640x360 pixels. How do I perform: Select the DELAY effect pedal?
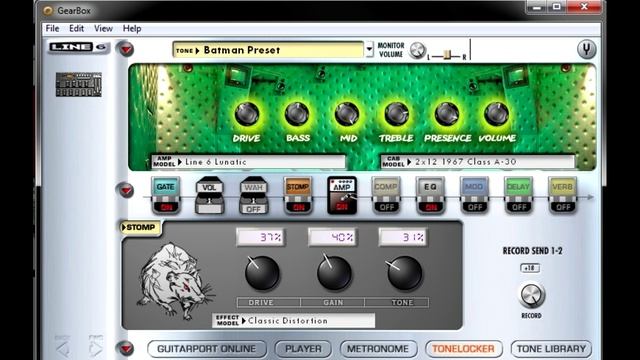pyautogui.click(x=518, y=196)
